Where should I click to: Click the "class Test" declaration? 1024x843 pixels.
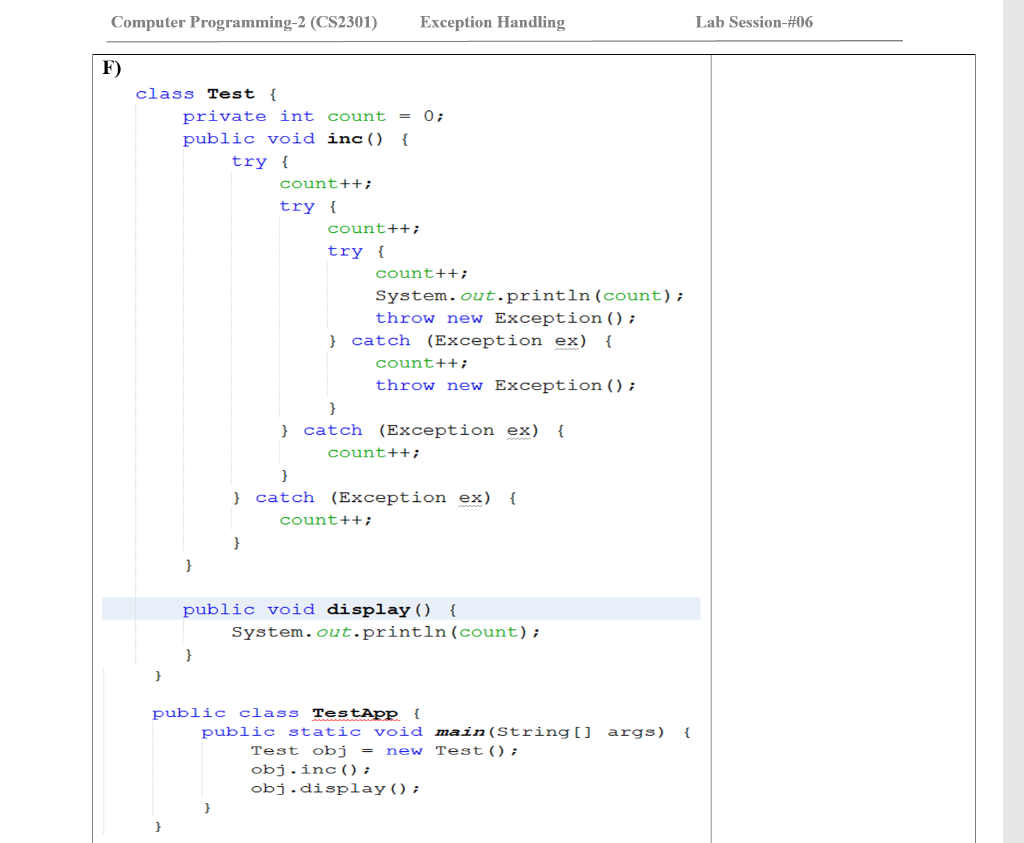coord(196,93)
